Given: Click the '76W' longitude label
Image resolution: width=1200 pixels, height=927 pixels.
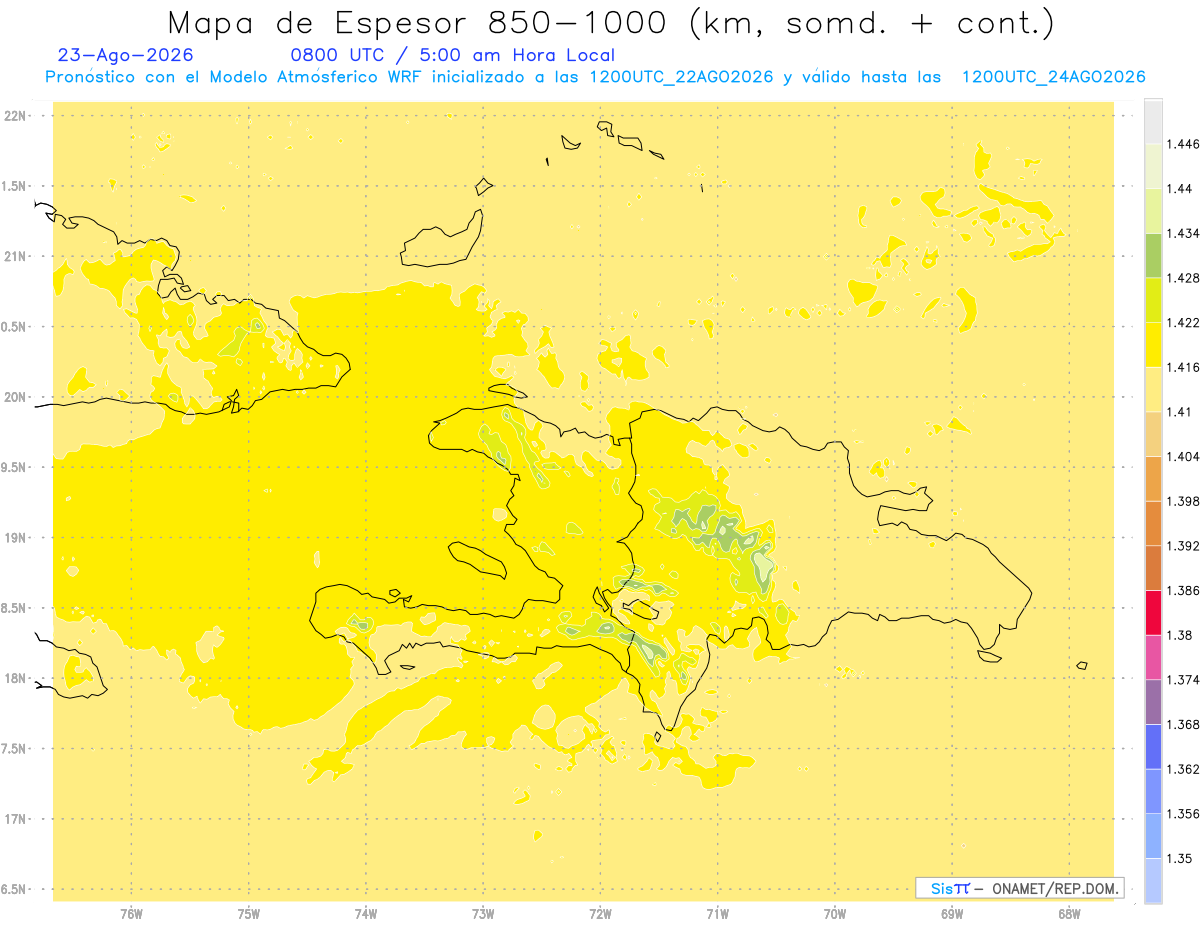Looking at the screenshot, I should pyautogui.click(x=131, y=913).
